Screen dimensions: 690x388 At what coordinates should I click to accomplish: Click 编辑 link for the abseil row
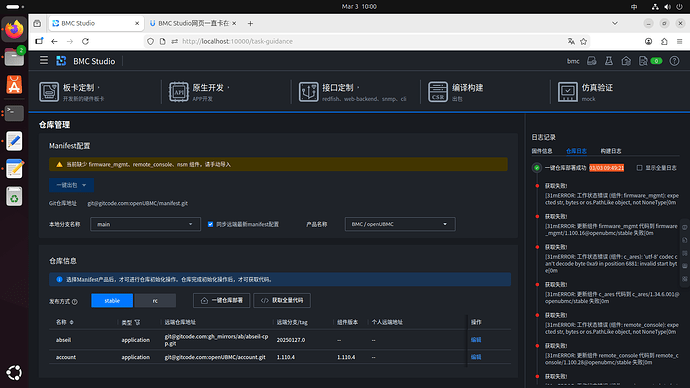pos(476,340)
